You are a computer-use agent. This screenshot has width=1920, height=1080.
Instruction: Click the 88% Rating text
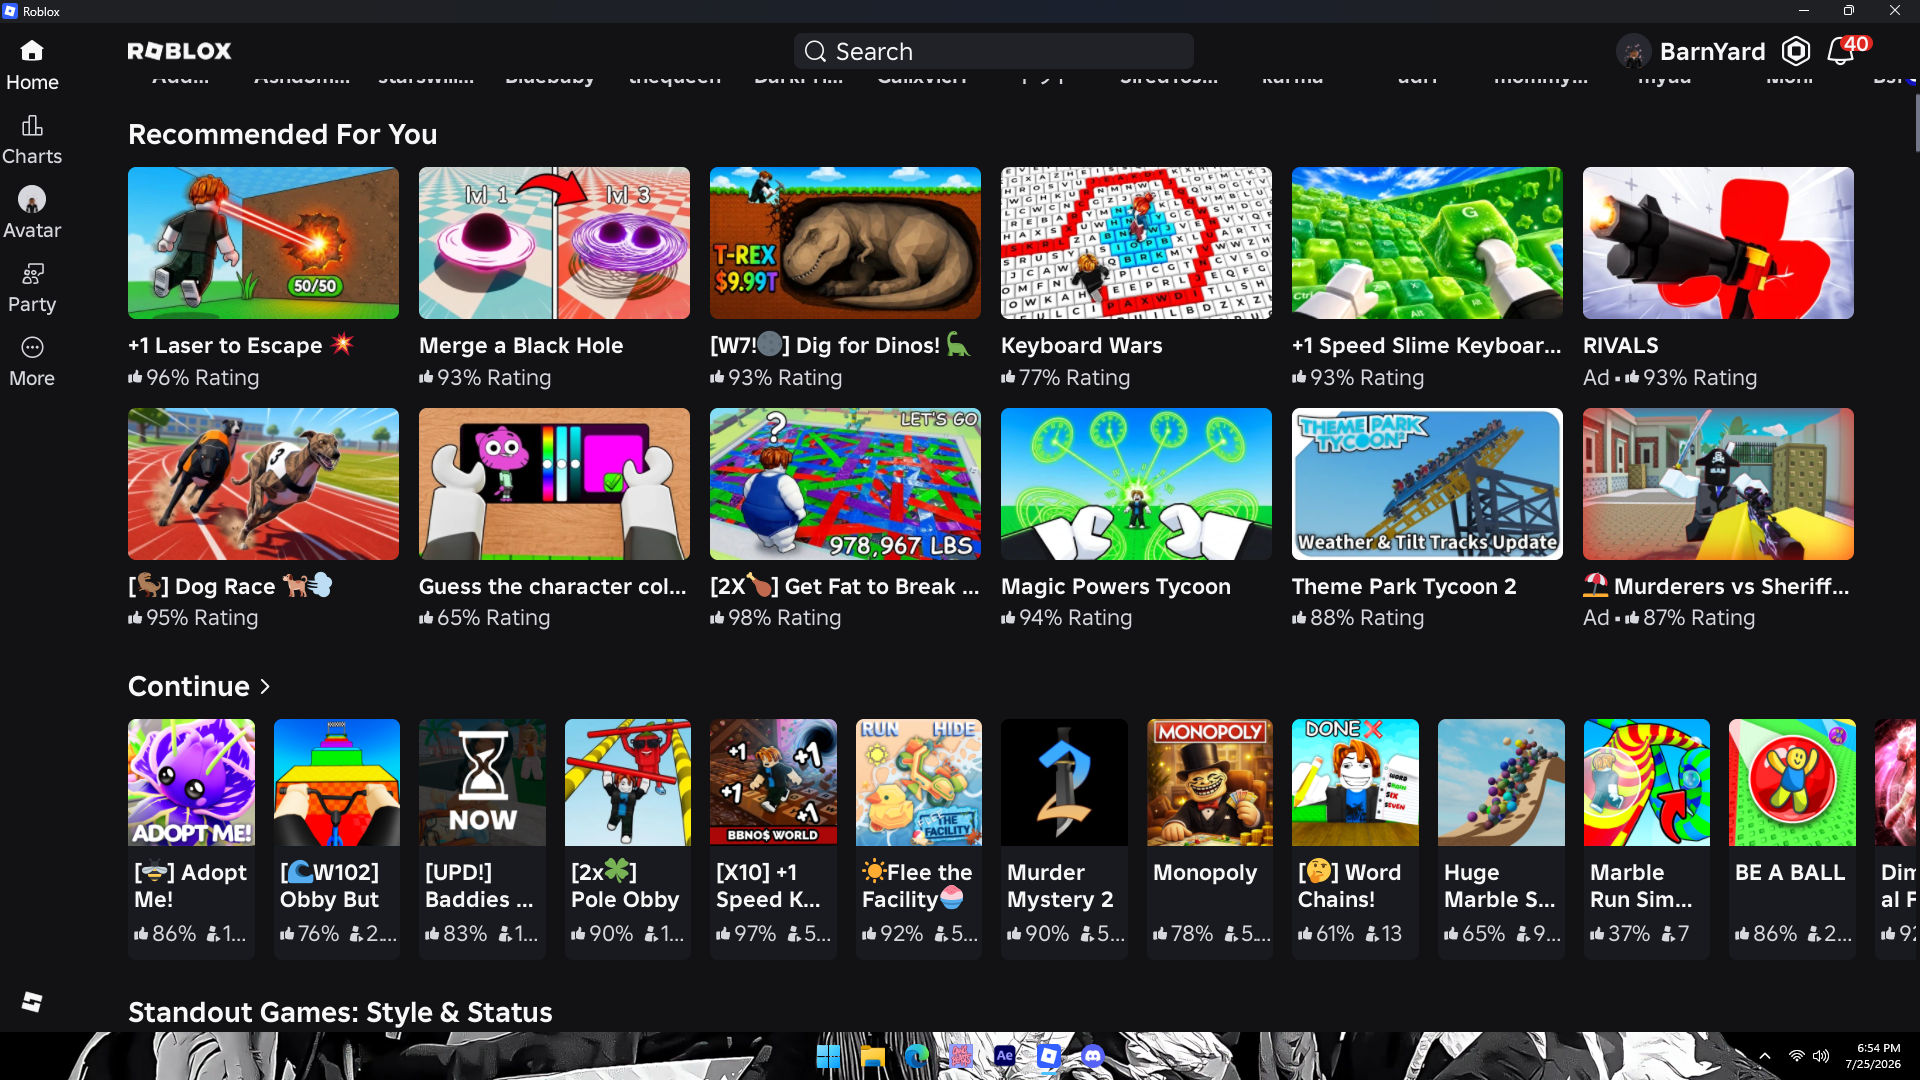tap(1367, 618)
